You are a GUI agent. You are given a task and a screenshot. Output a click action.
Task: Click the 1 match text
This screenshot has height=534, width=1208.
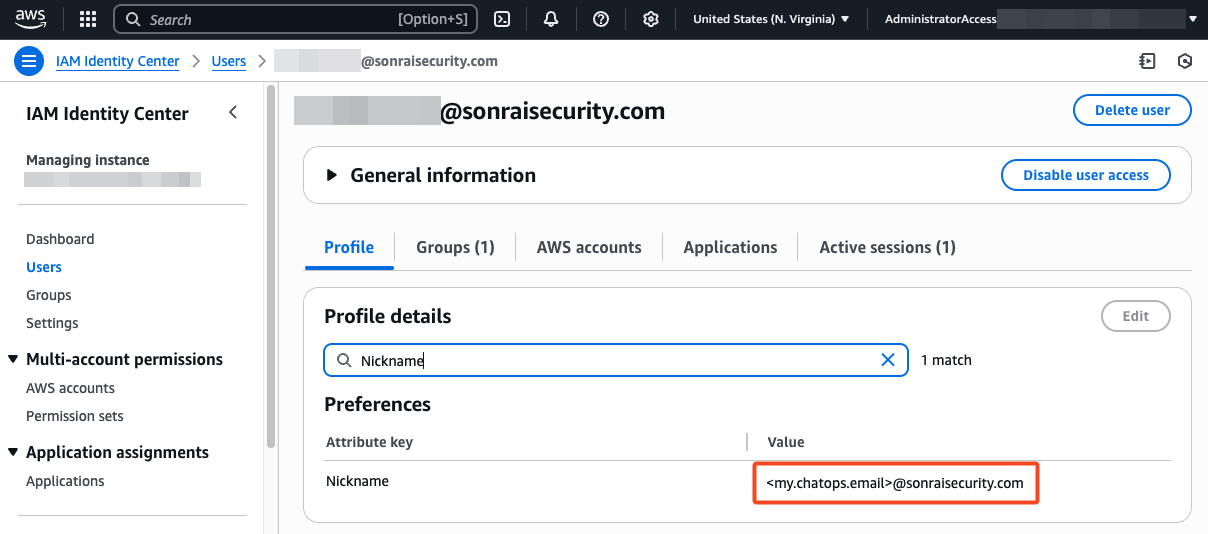pyautogui.click(x=946, y=360)
